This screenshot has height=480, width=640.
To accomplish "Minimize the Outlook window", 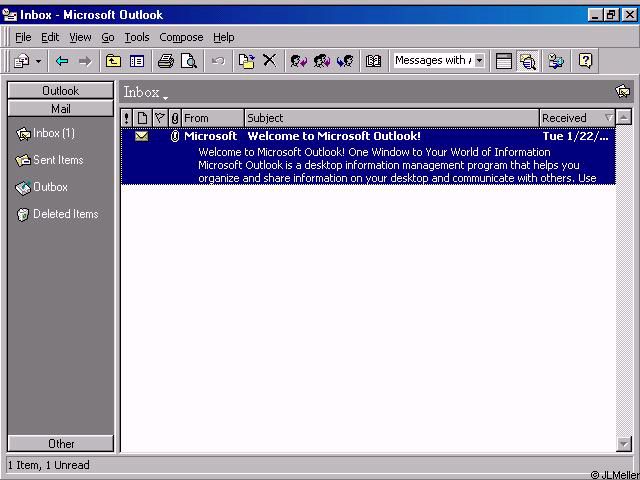I will [596, 15].
